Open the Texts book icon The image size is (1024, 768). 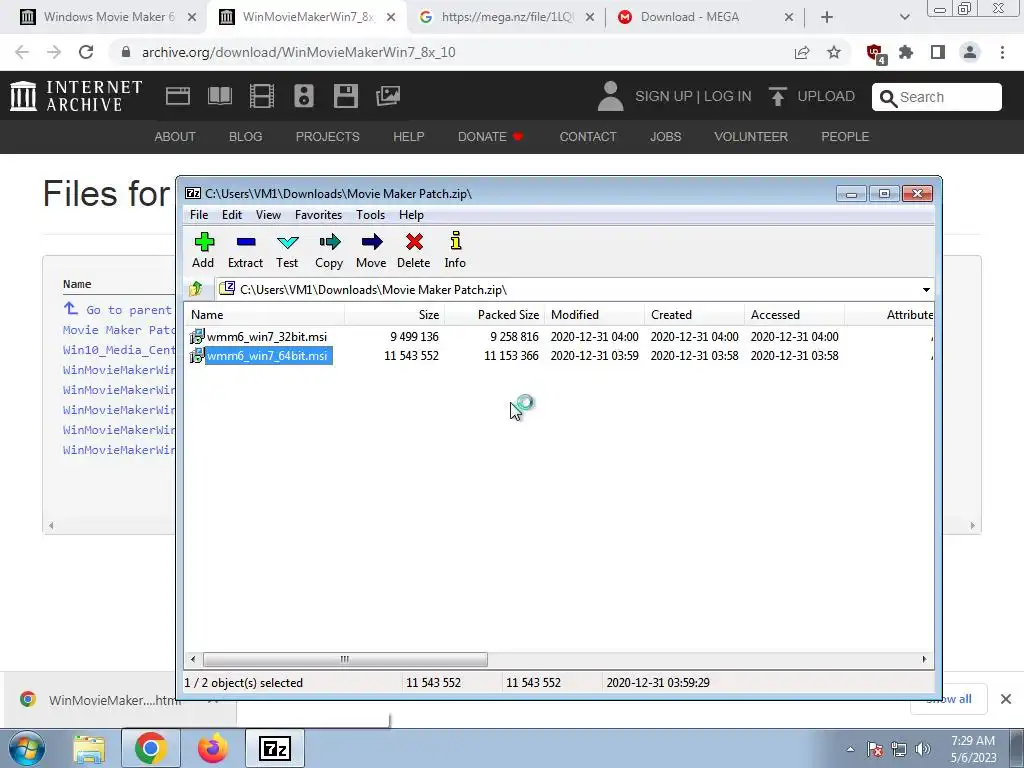pos(219,96)
